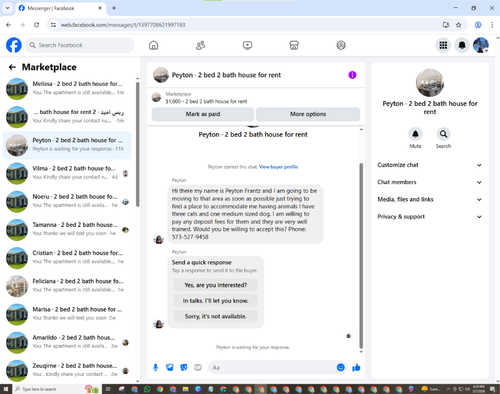This screenshot has height=394, width=500.
Task: Open the Cristian conversation in the list
Action: pos(67,258)
